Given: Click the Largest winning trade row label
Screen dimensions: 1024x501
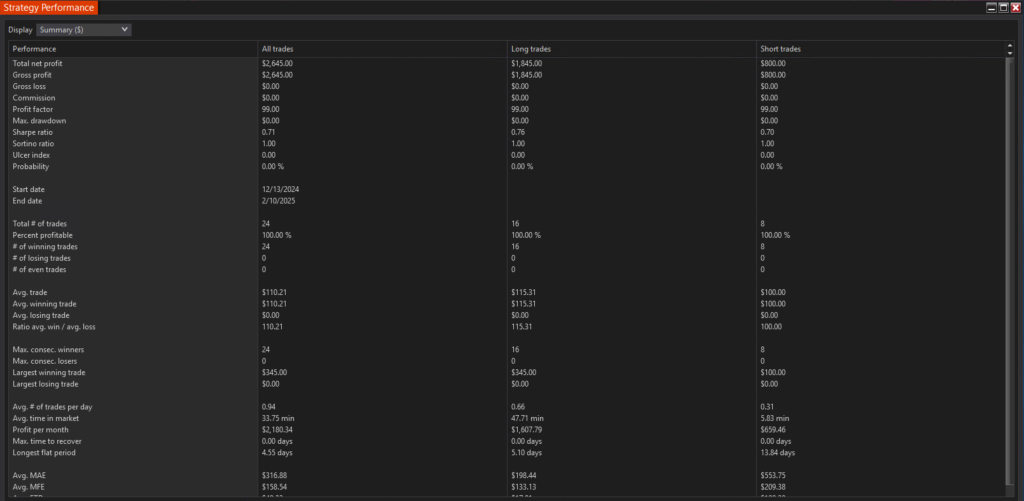Looking at the screenshot, I should coord(49,372).
